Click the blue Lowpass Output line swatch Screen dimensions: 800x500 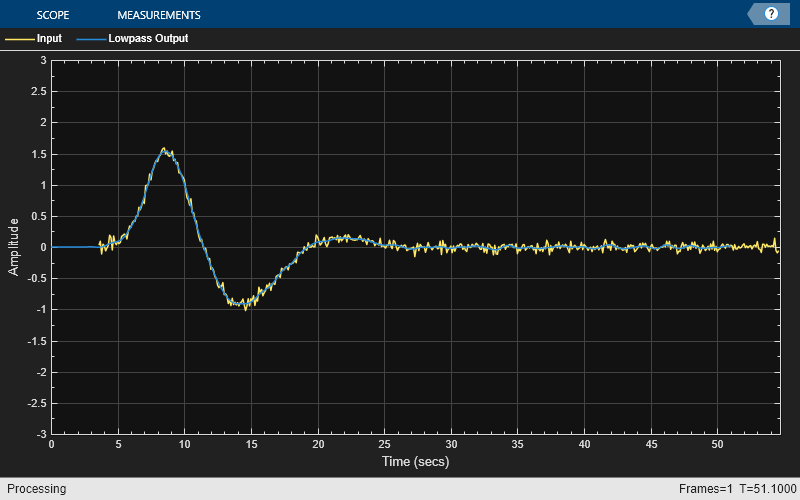(x=90, y=39)
